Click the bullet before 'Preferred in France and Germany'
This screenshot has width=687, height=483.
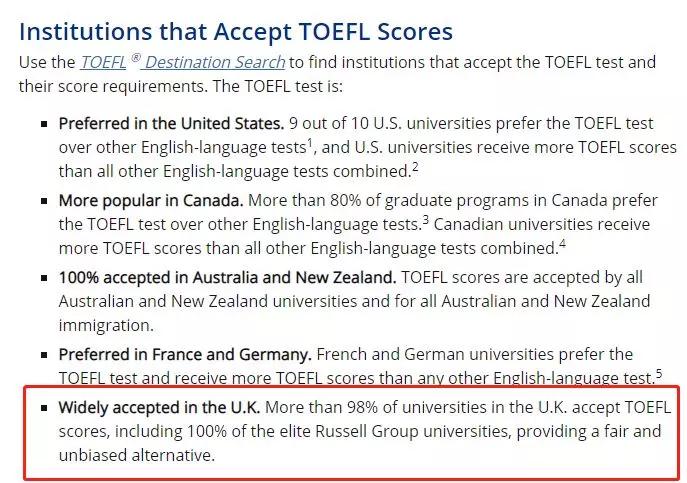pyautogui.click(x=44, y=356)
